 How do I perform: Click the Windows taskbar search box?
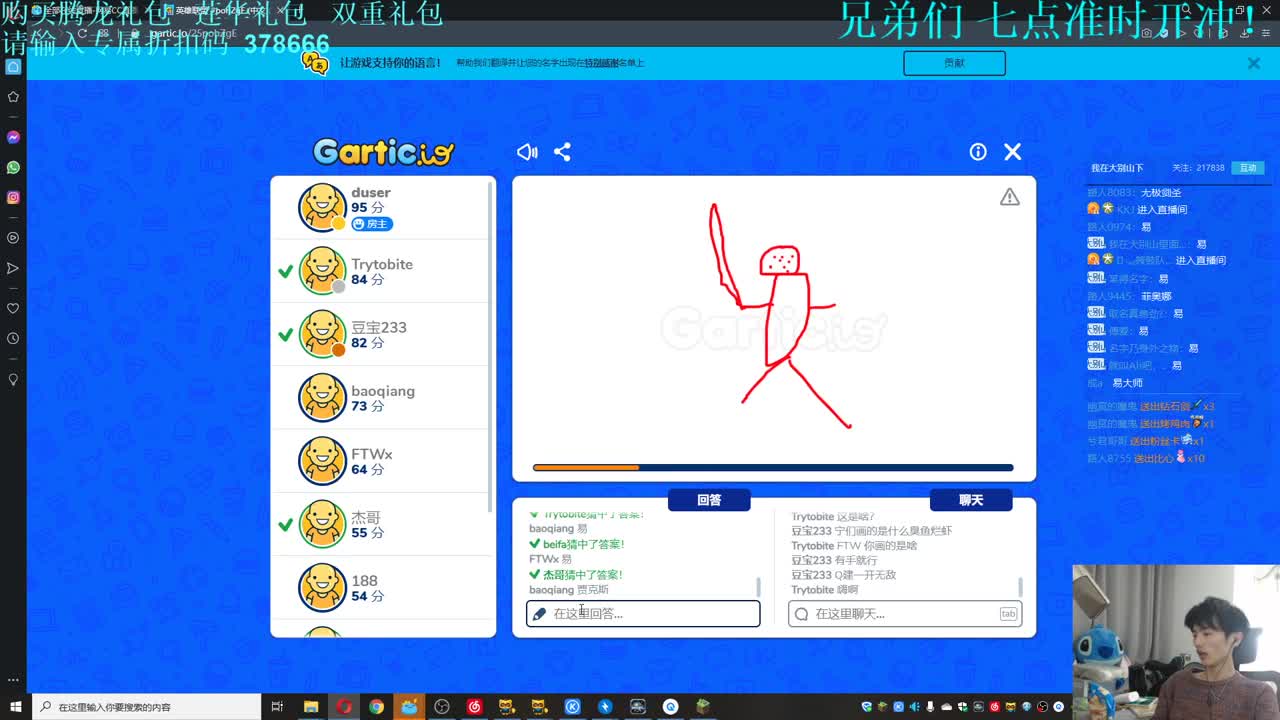[x=148, y=707]
